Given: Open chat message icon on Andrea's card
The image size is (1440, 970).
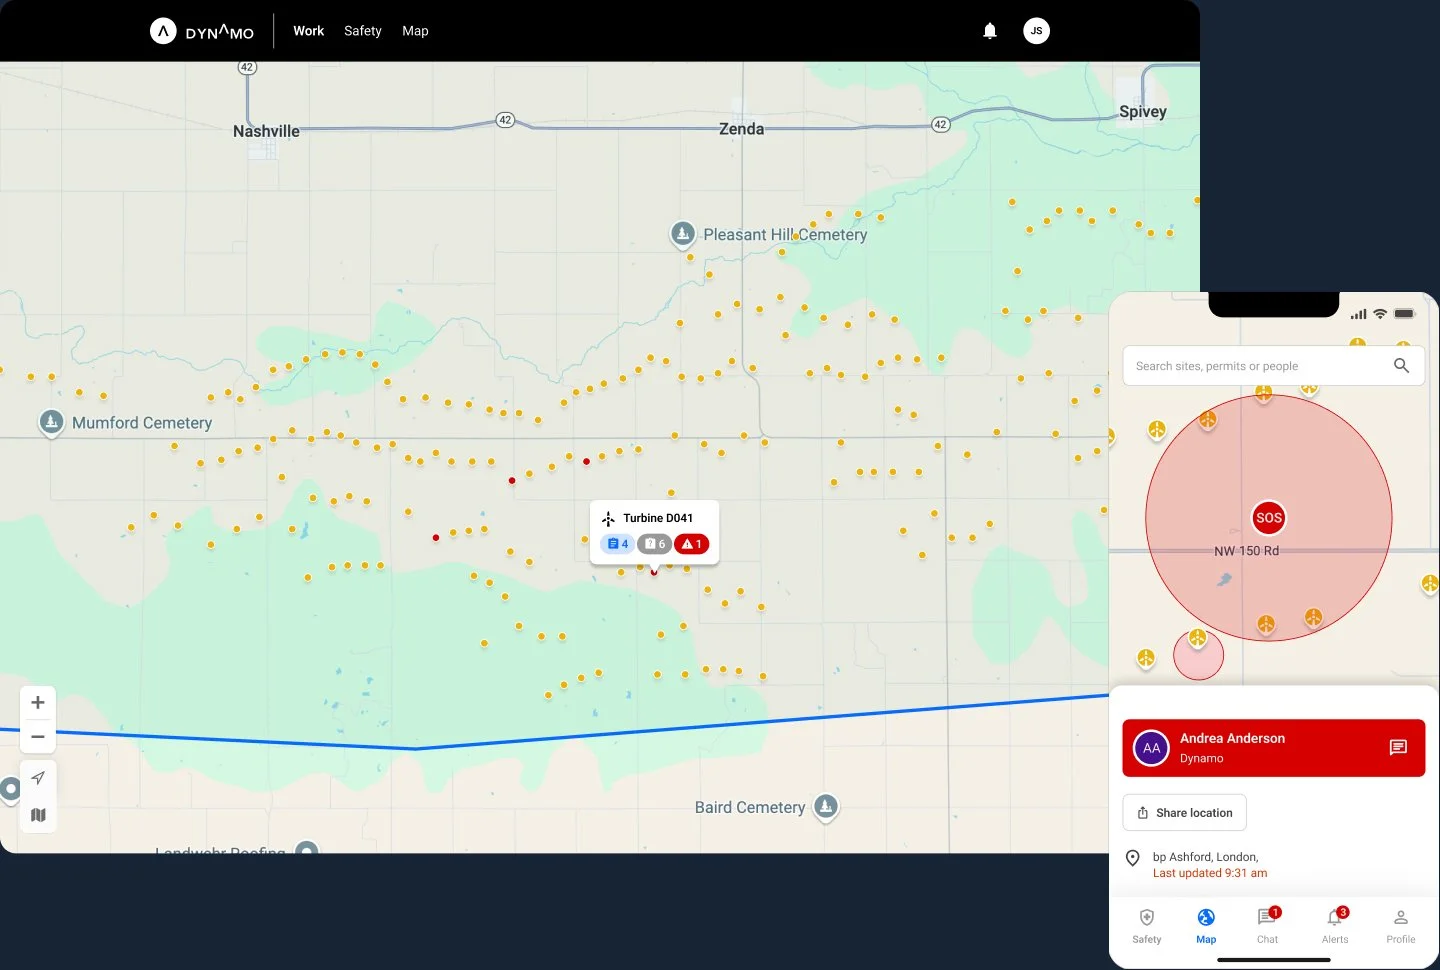Looking at the screenshot, I should point(1398,747).
